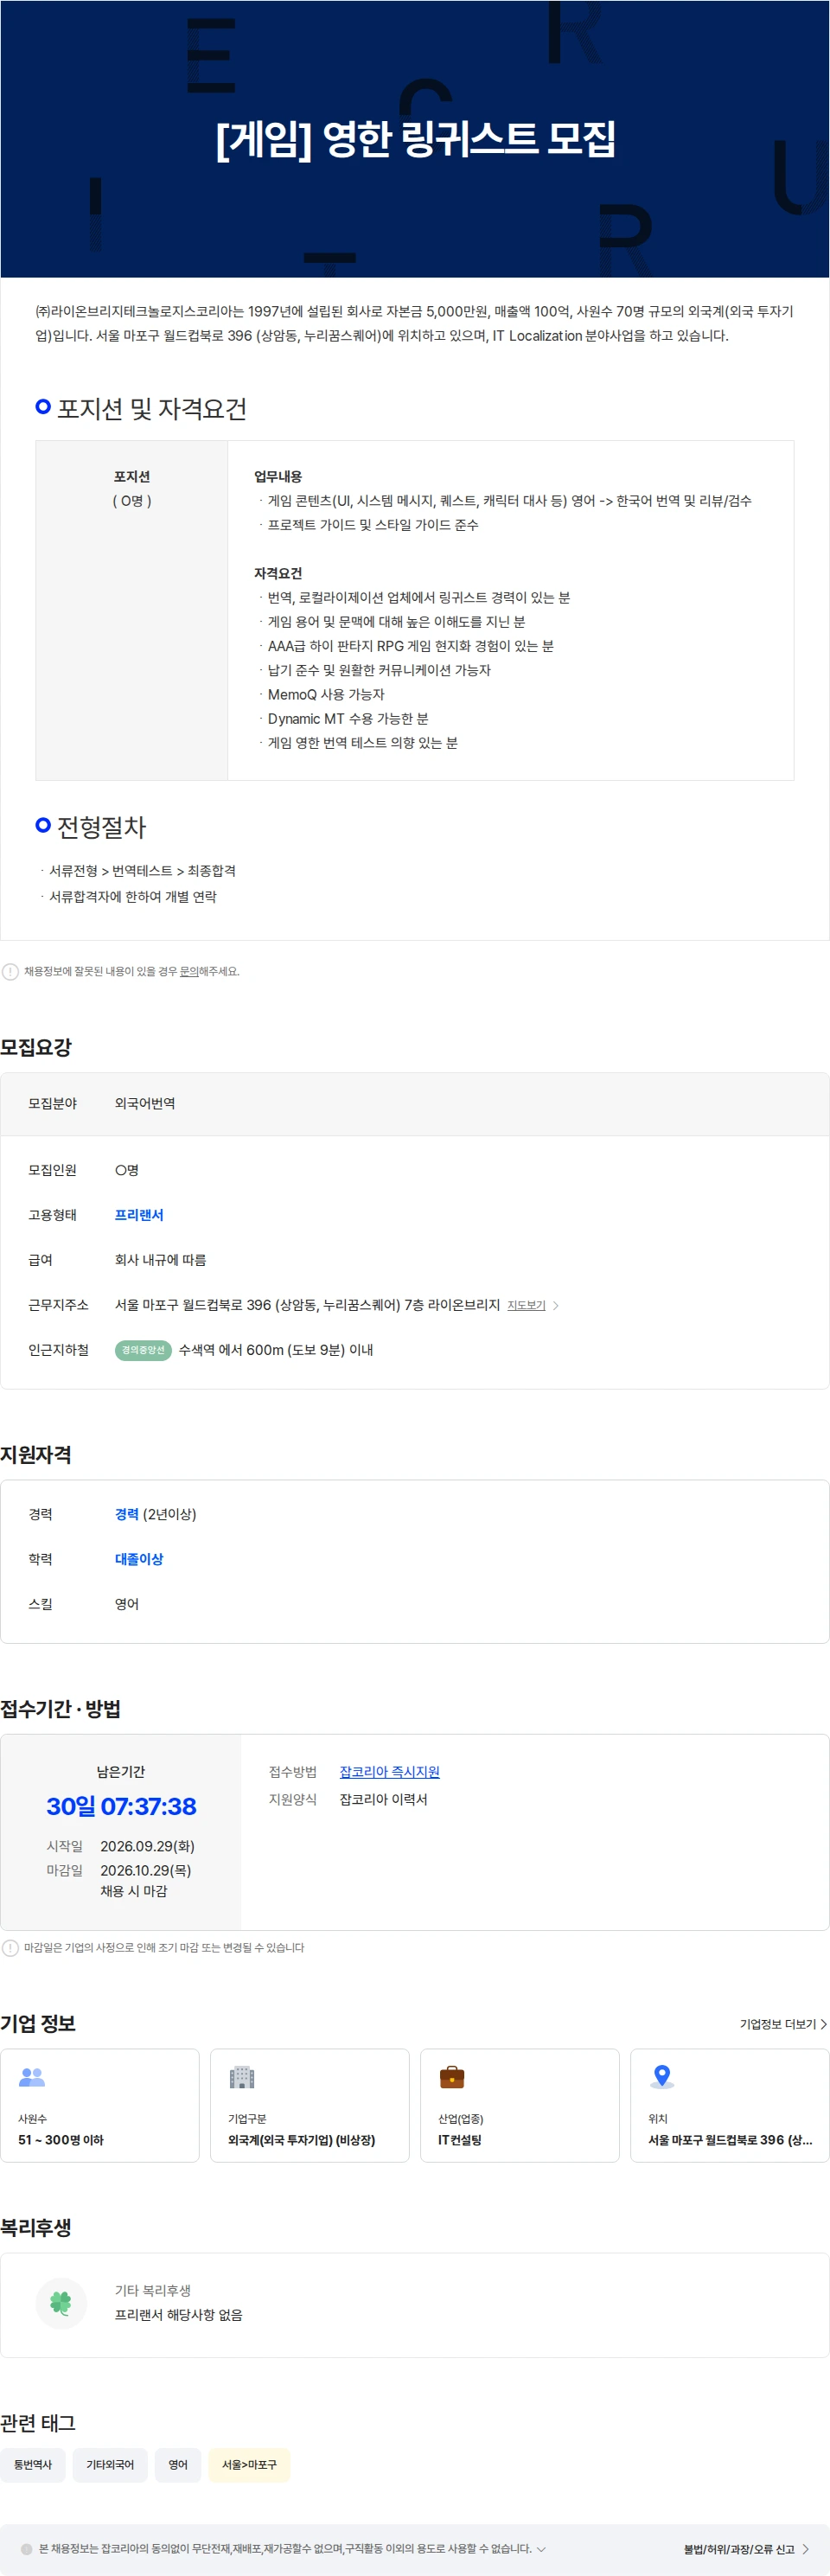Open the 외국계(외국 투자기업) (비상장) card
830x2576 pixels.
pos(310,2105)
